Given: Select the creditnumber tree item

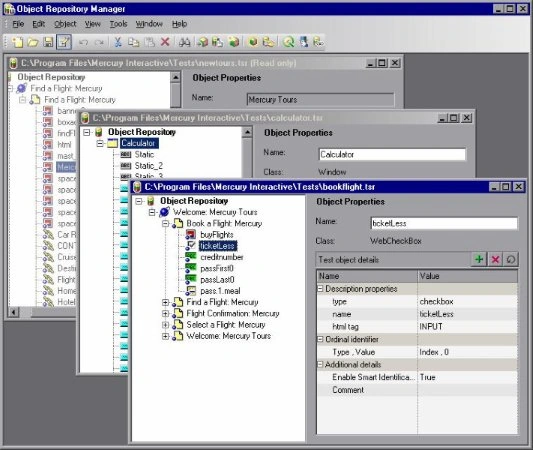Looking at the screenshot, I should pyautogui.click(x=222, y=257).
